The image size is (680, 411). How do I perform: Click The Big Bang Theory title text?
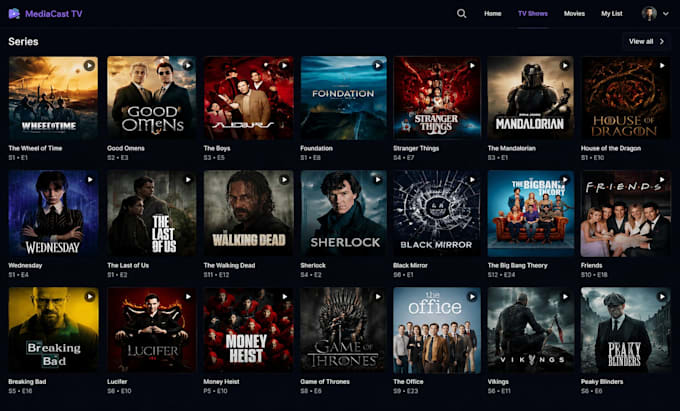(517, 265)
